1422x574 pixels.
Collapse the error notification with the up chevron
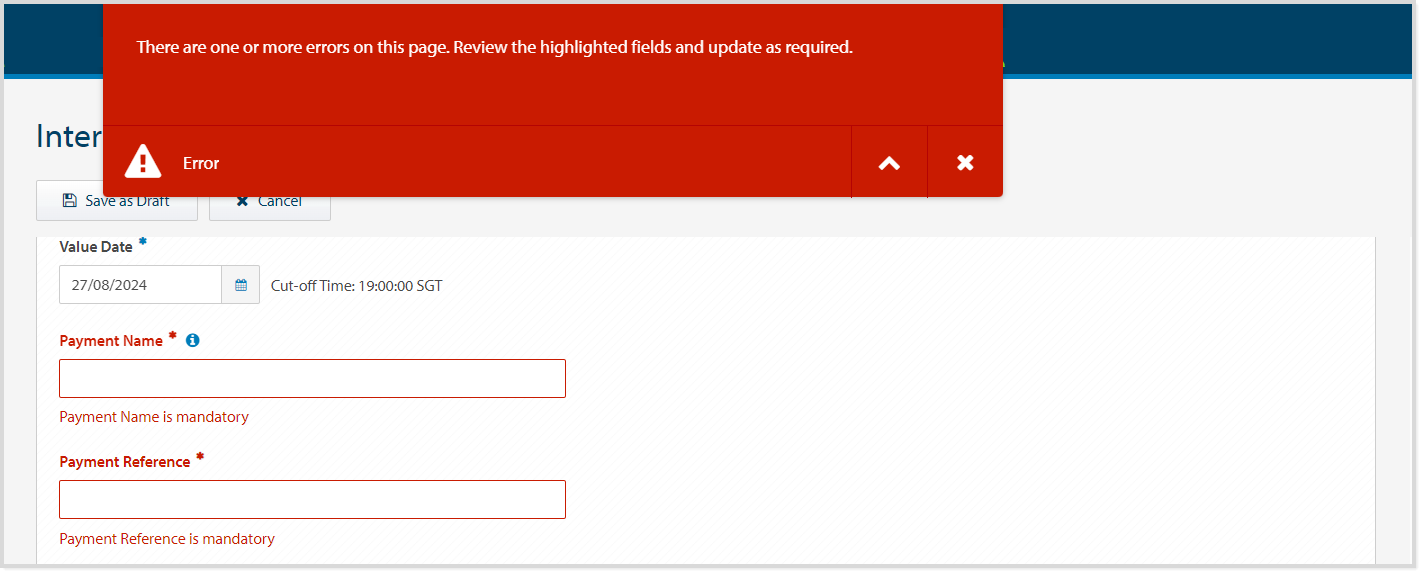click(x=889, y=163)
